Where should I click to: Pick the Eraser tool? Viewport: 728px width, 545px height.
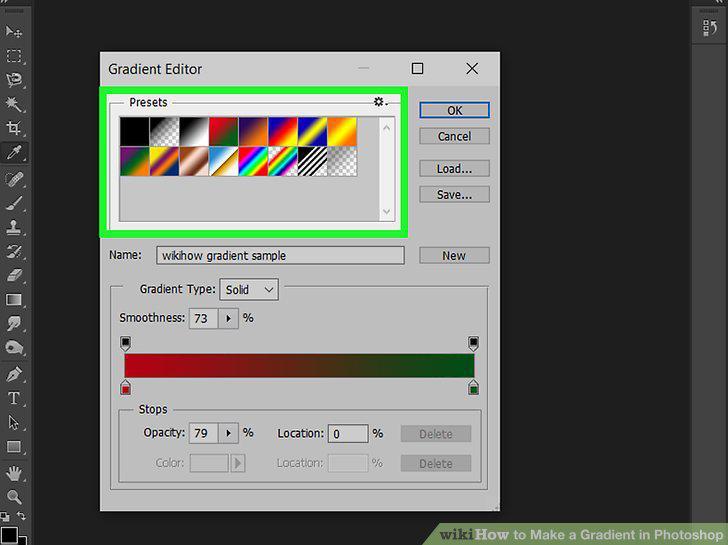click(13, 275)
